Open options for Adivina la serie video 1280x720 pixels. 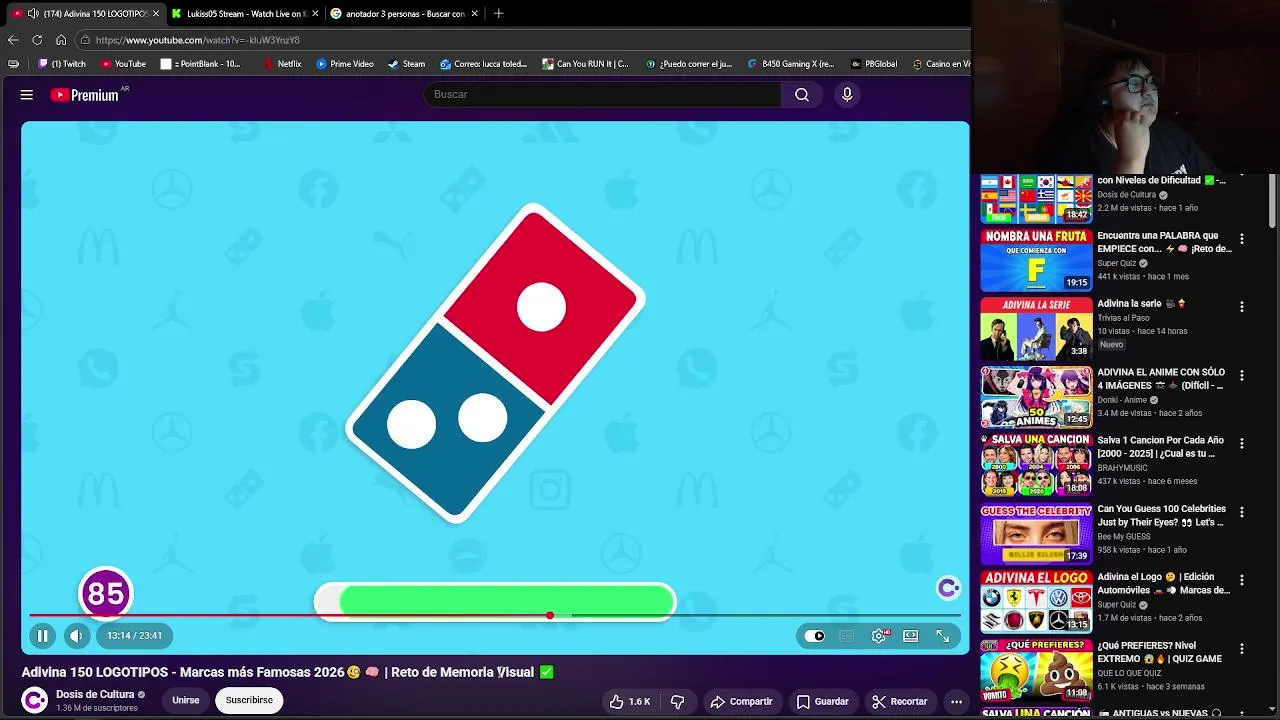[1242, 307]
